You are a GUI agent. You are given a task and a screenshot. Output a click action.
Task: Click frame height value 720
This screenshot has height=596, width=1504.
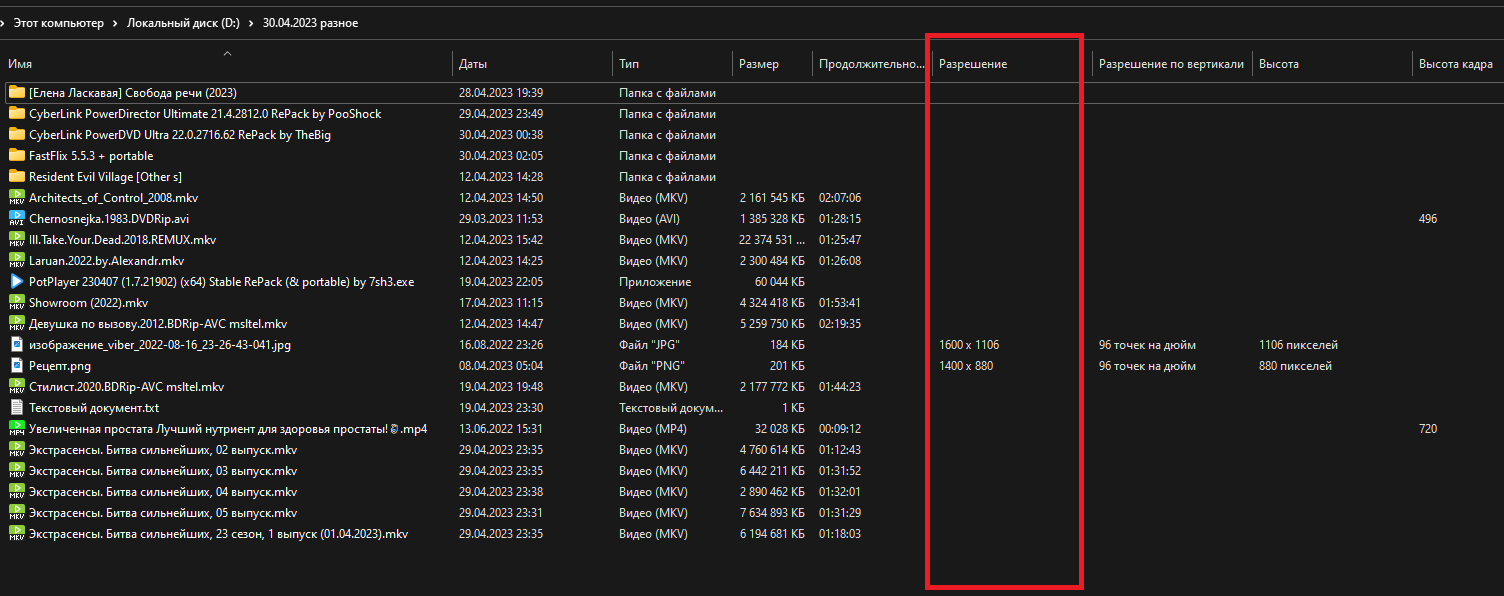click(1428, 428)
